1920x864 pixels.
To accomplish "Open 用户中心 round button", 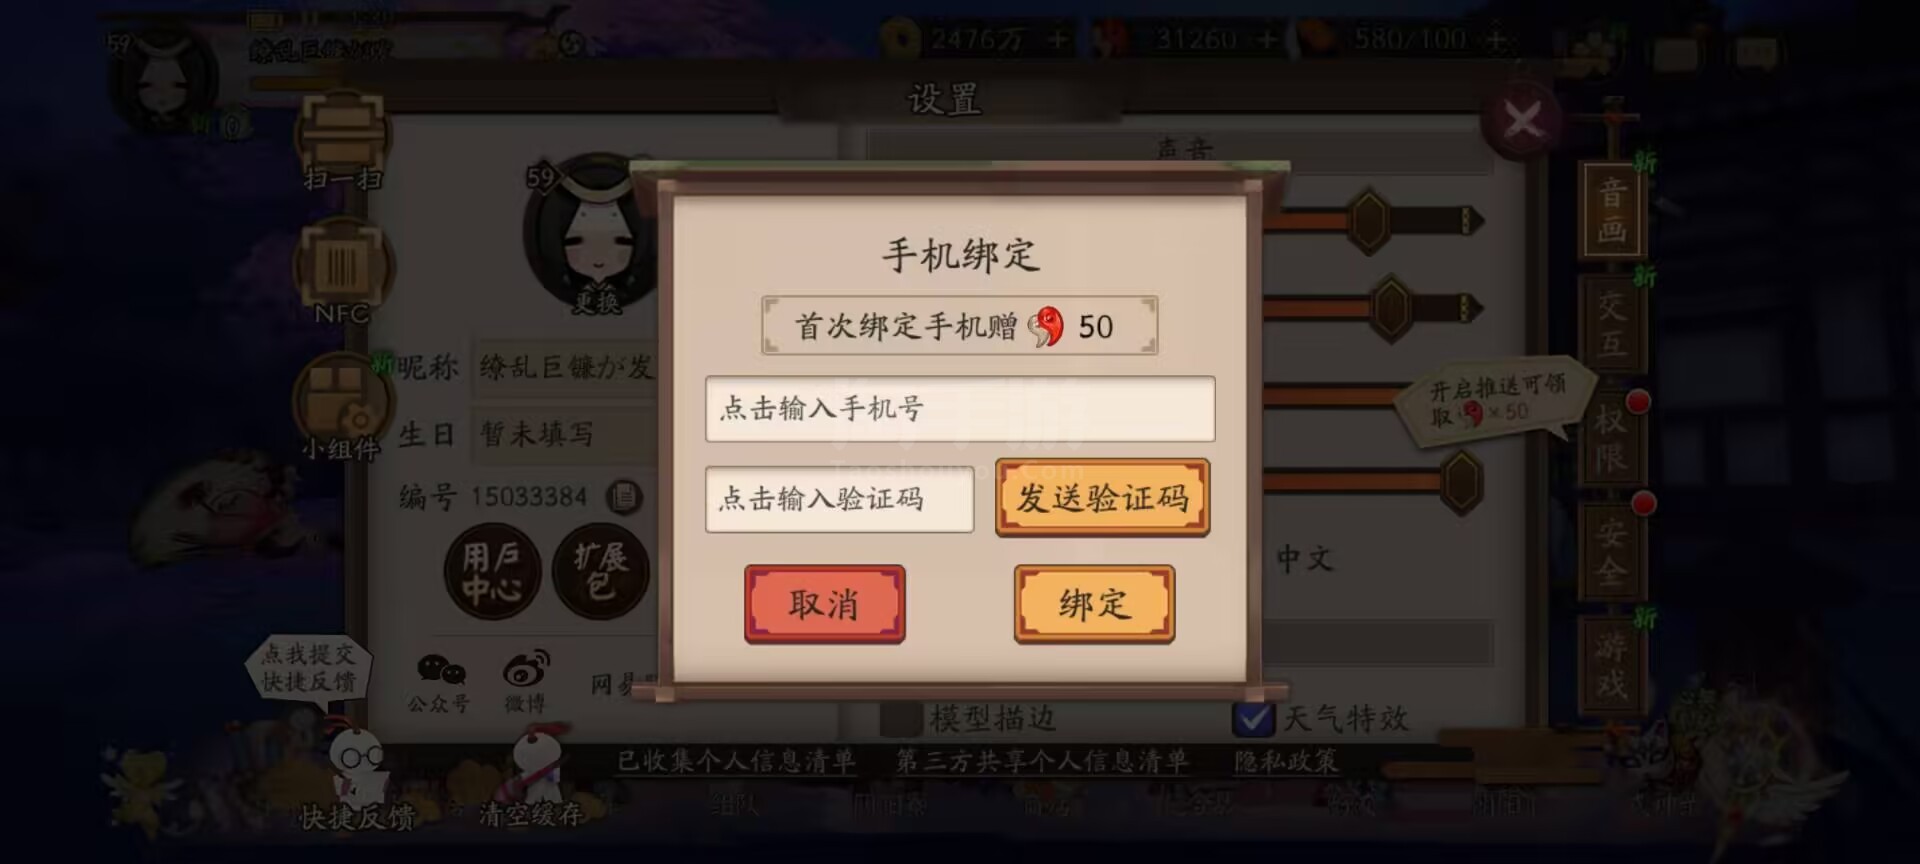I will 492,571.
